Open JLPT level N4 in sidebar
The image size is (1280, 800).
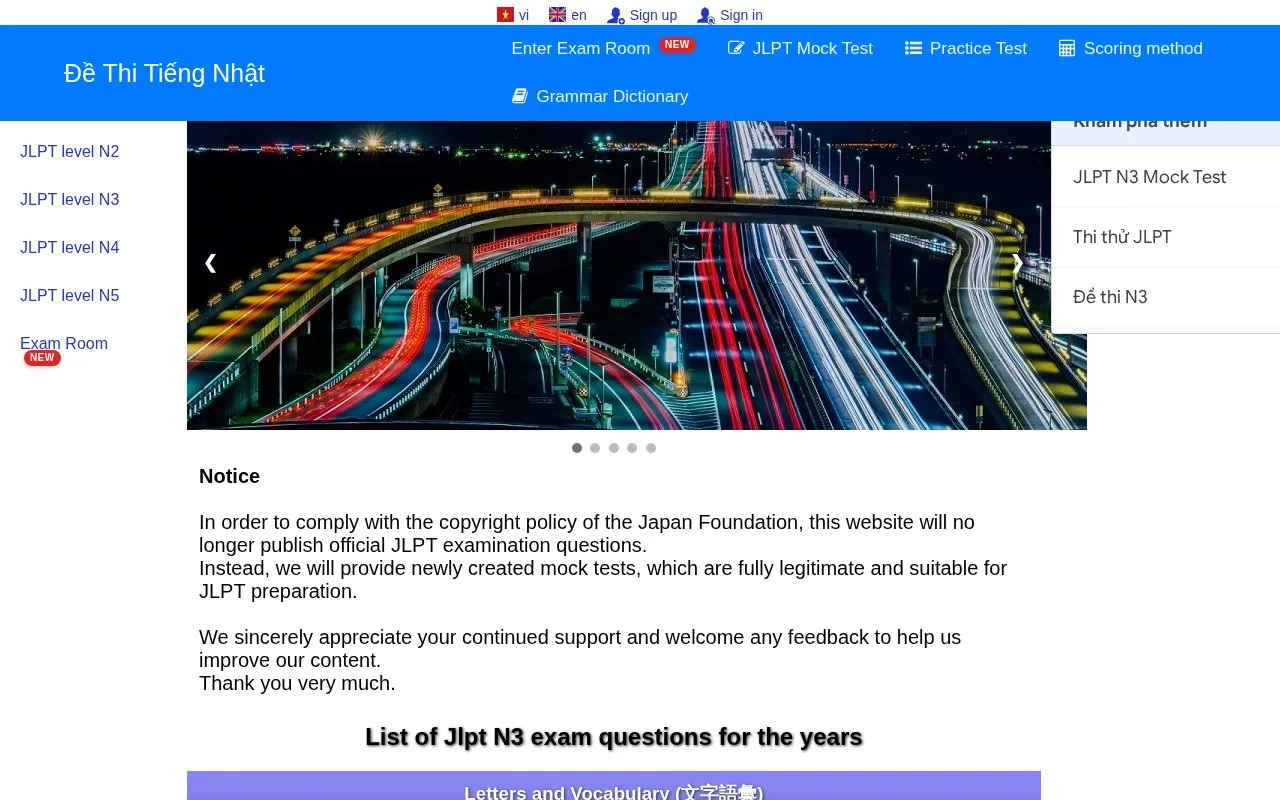69,247
